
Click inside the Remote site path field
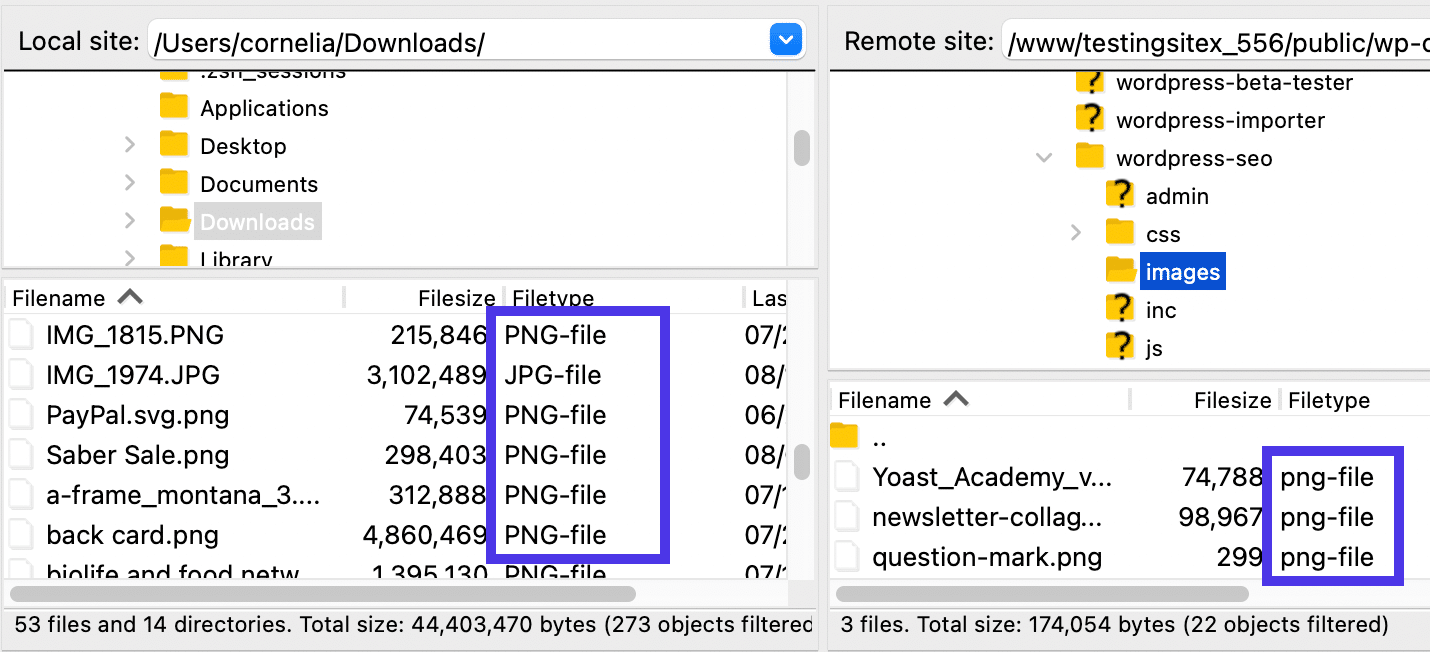[x=1200, y=40]
